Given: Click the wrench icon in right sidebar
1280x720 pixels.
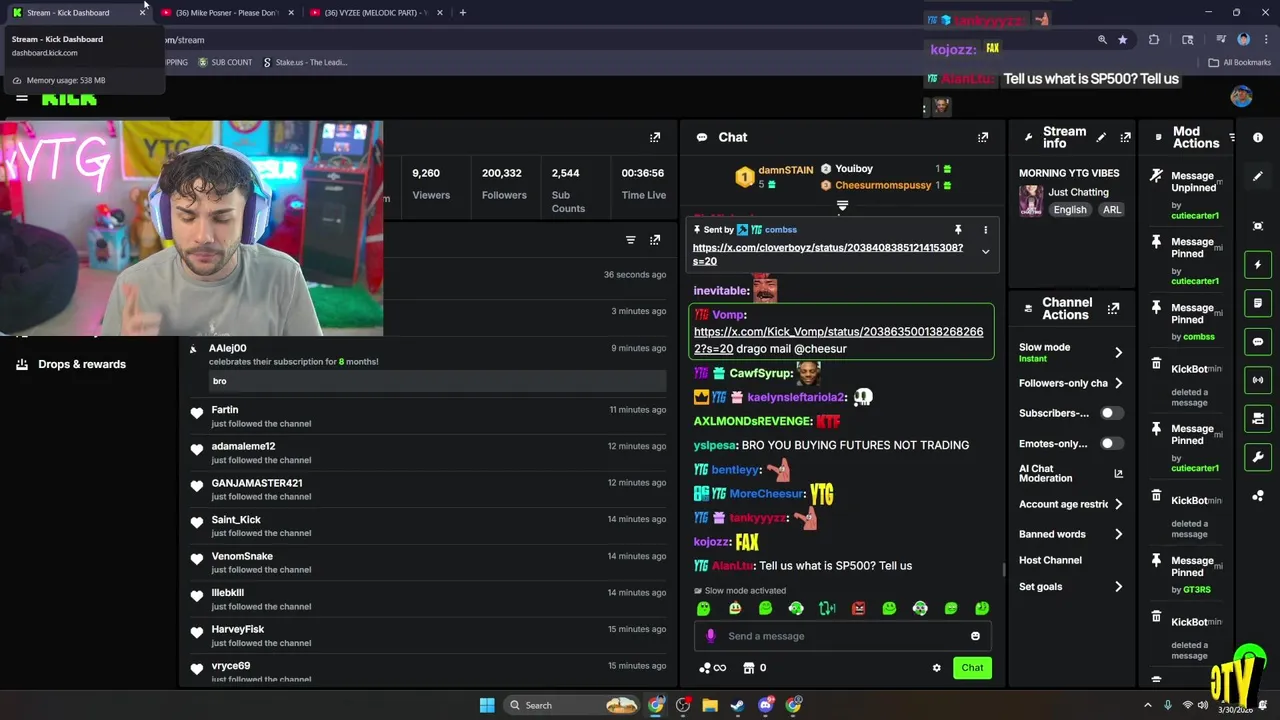Looking at the screenshot, I should click(1258, 457).
